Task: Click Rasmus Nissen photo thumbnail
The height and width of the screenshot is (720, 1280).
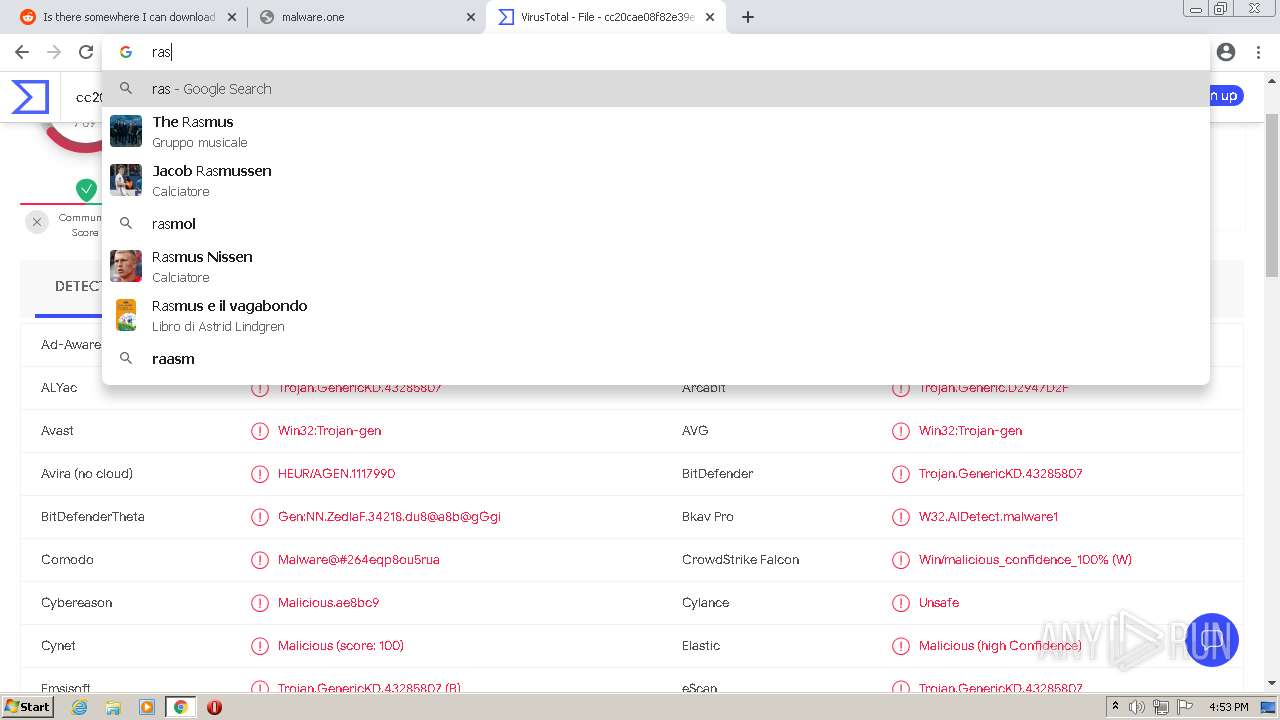Action: [x=126, y=266]
